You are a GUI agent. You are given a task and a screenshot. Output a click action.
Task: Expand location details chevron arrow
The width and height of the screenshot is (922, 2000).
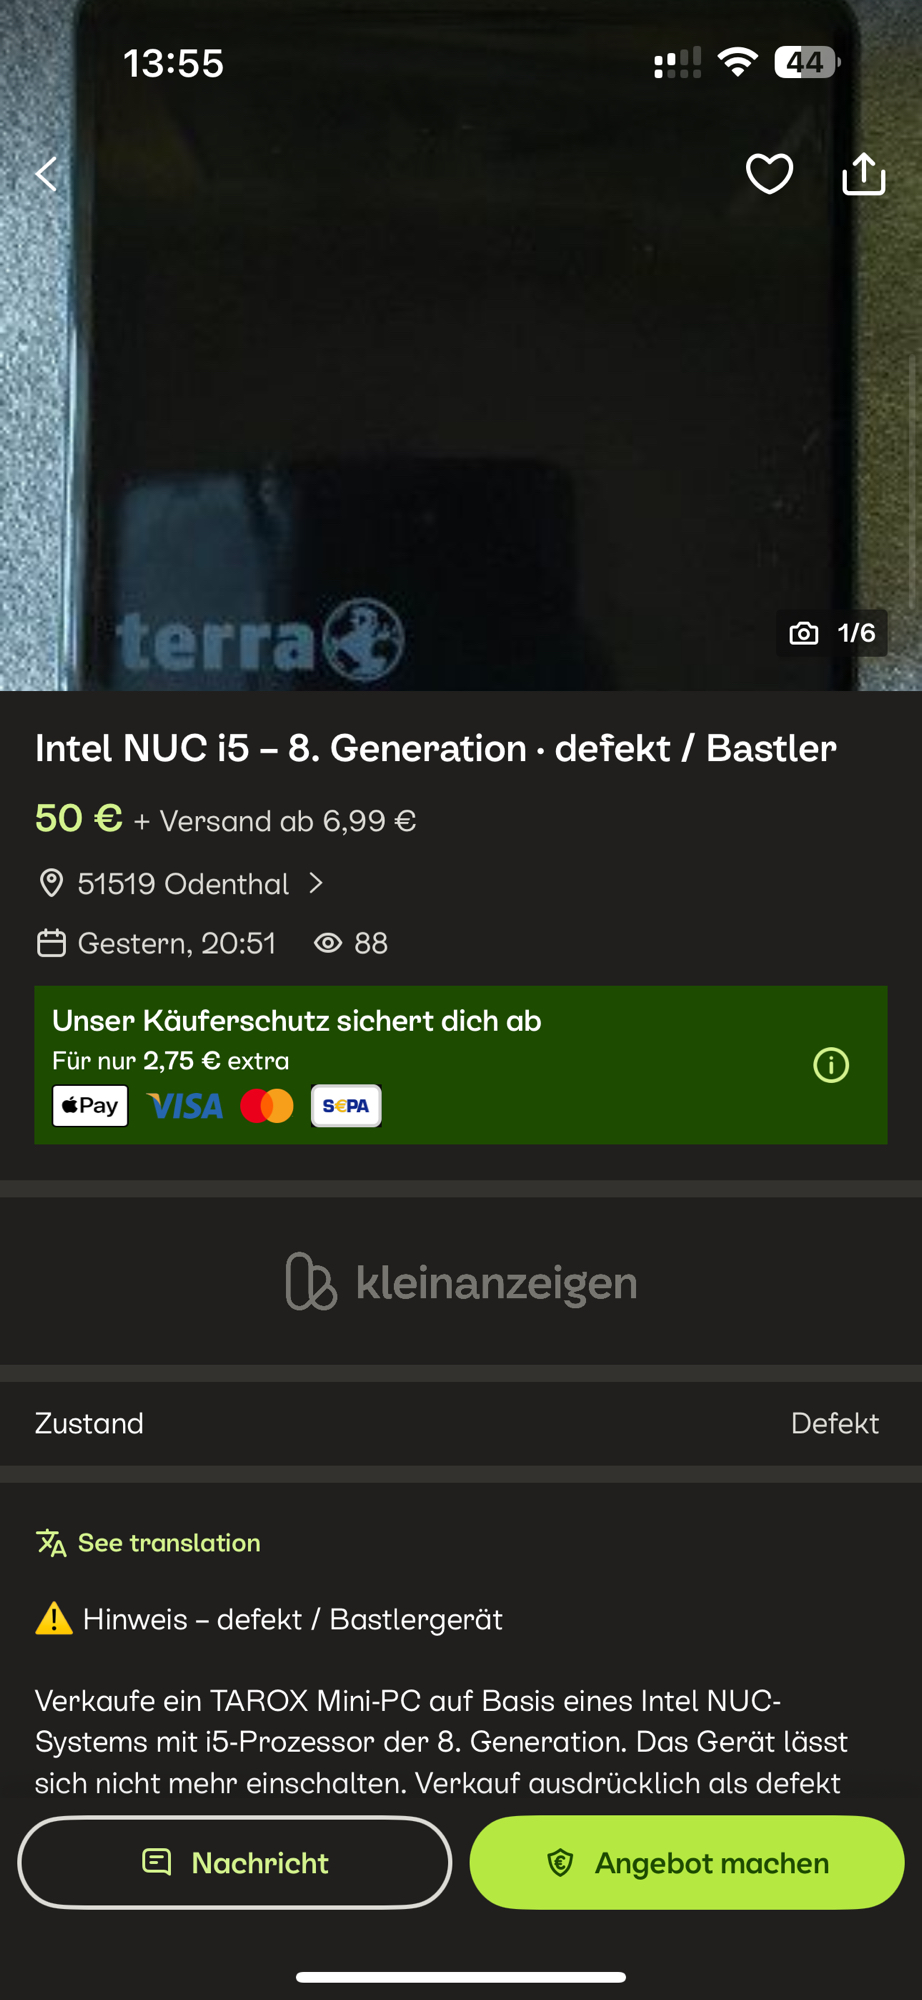coord(316,883)
